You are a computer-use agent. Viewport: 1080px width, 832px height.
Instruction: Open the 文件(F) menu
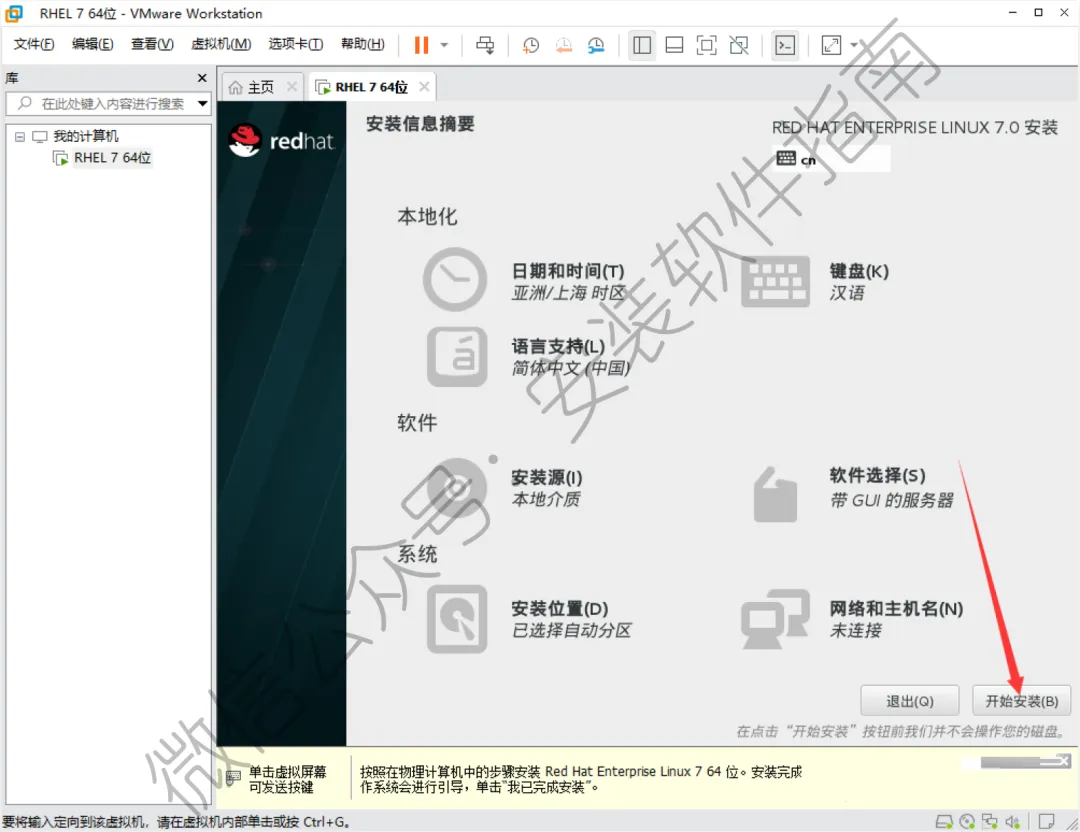[x=34, y=44]
